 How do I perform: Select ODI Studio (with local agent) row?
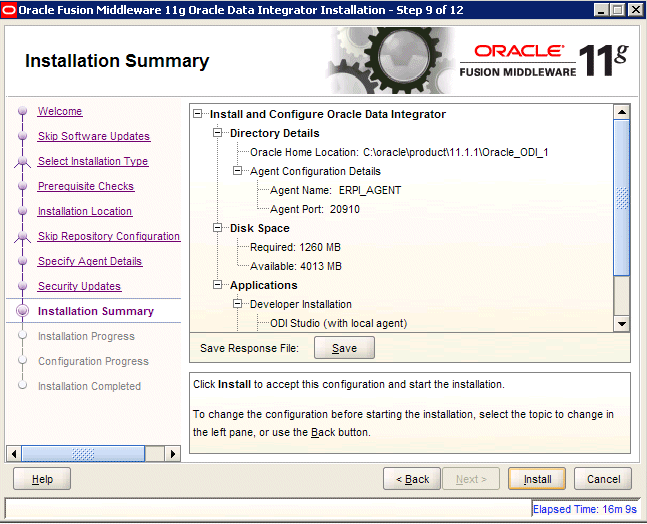pyautogui.click(x=339, y=323)
